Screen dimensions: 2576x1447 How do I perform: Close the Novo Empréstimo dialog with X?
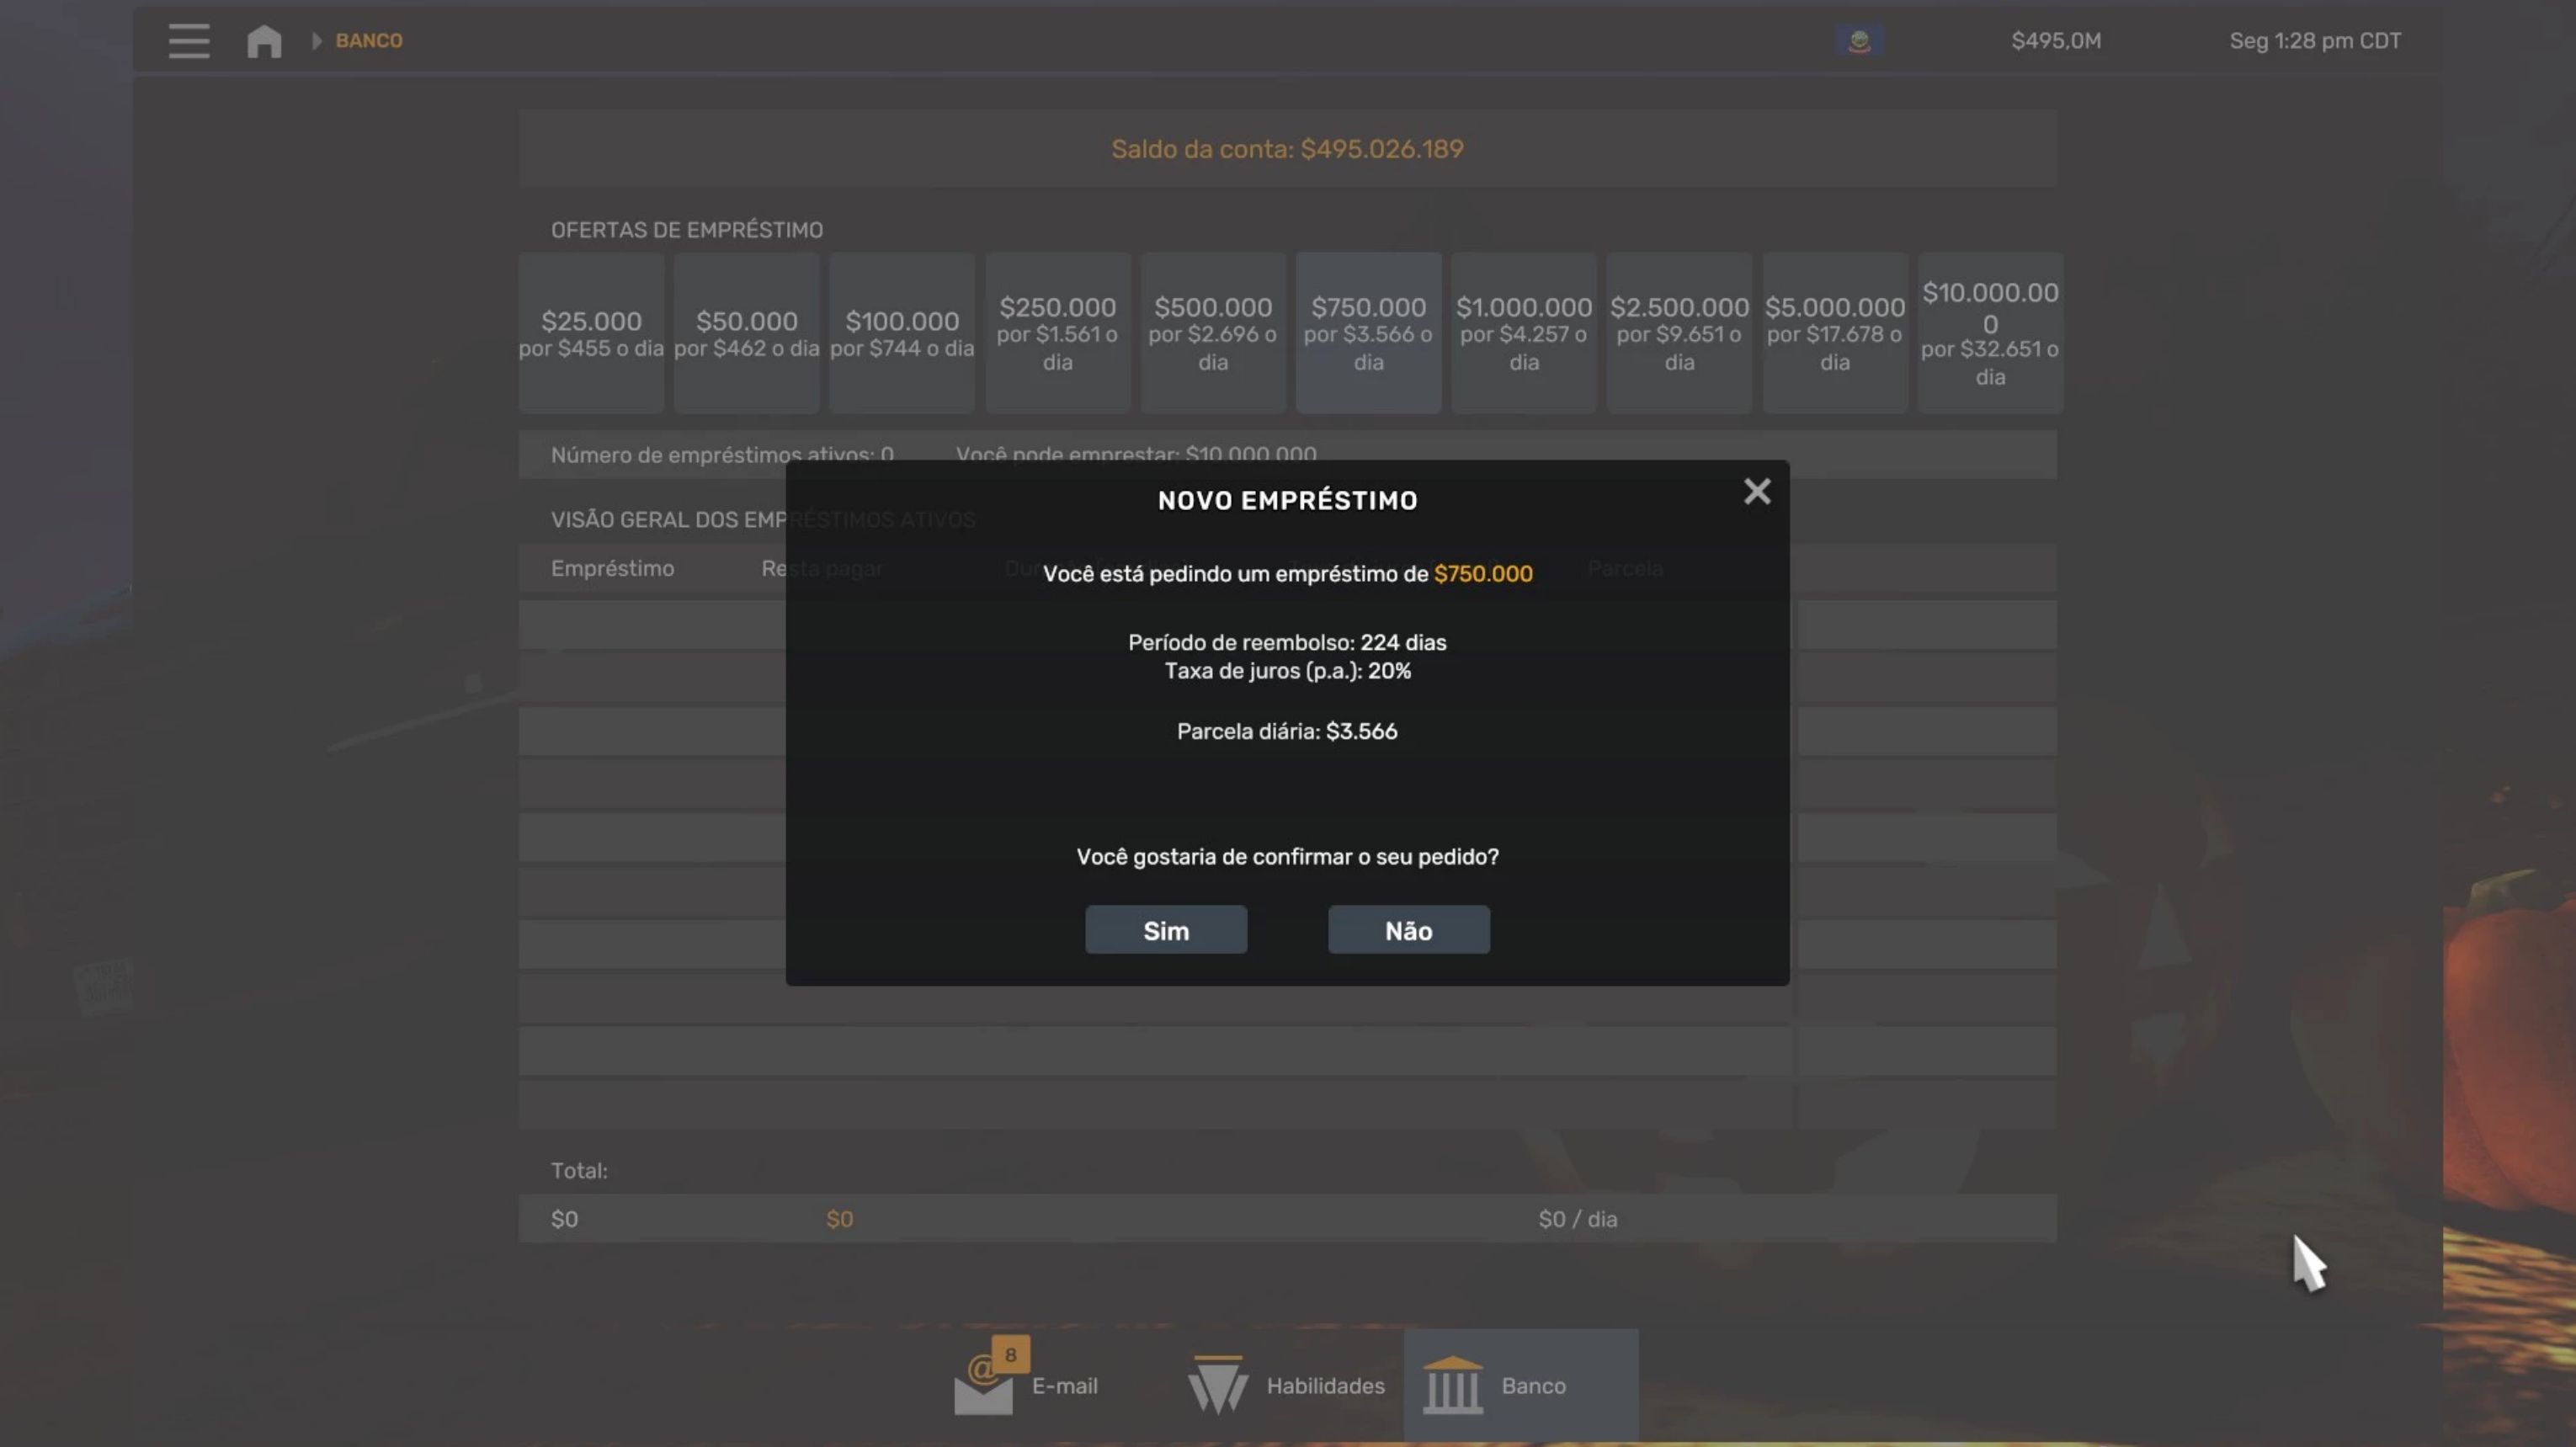coord(1757,491)
